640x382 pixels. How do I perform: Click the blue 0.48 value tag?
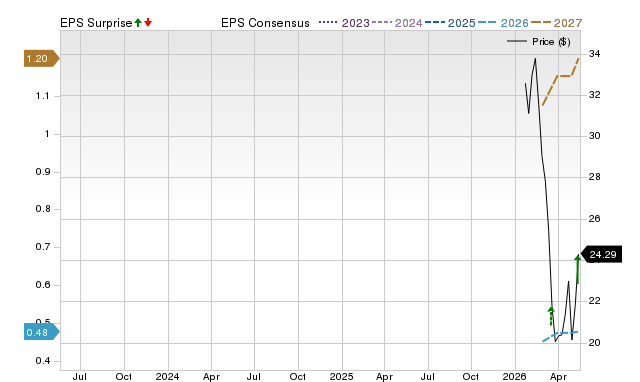pyautogui.click(x=42, y=332)
